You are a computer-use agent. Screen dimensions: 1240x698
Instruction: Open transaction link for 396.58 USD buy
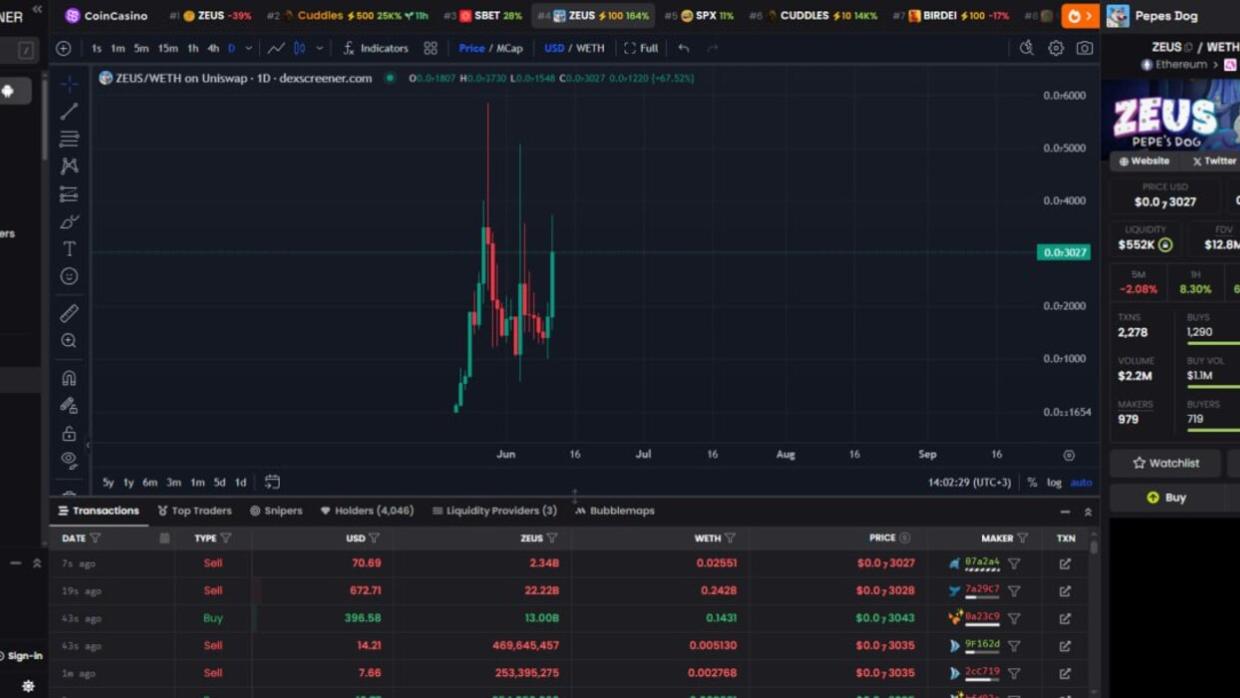coord(1065,619)
